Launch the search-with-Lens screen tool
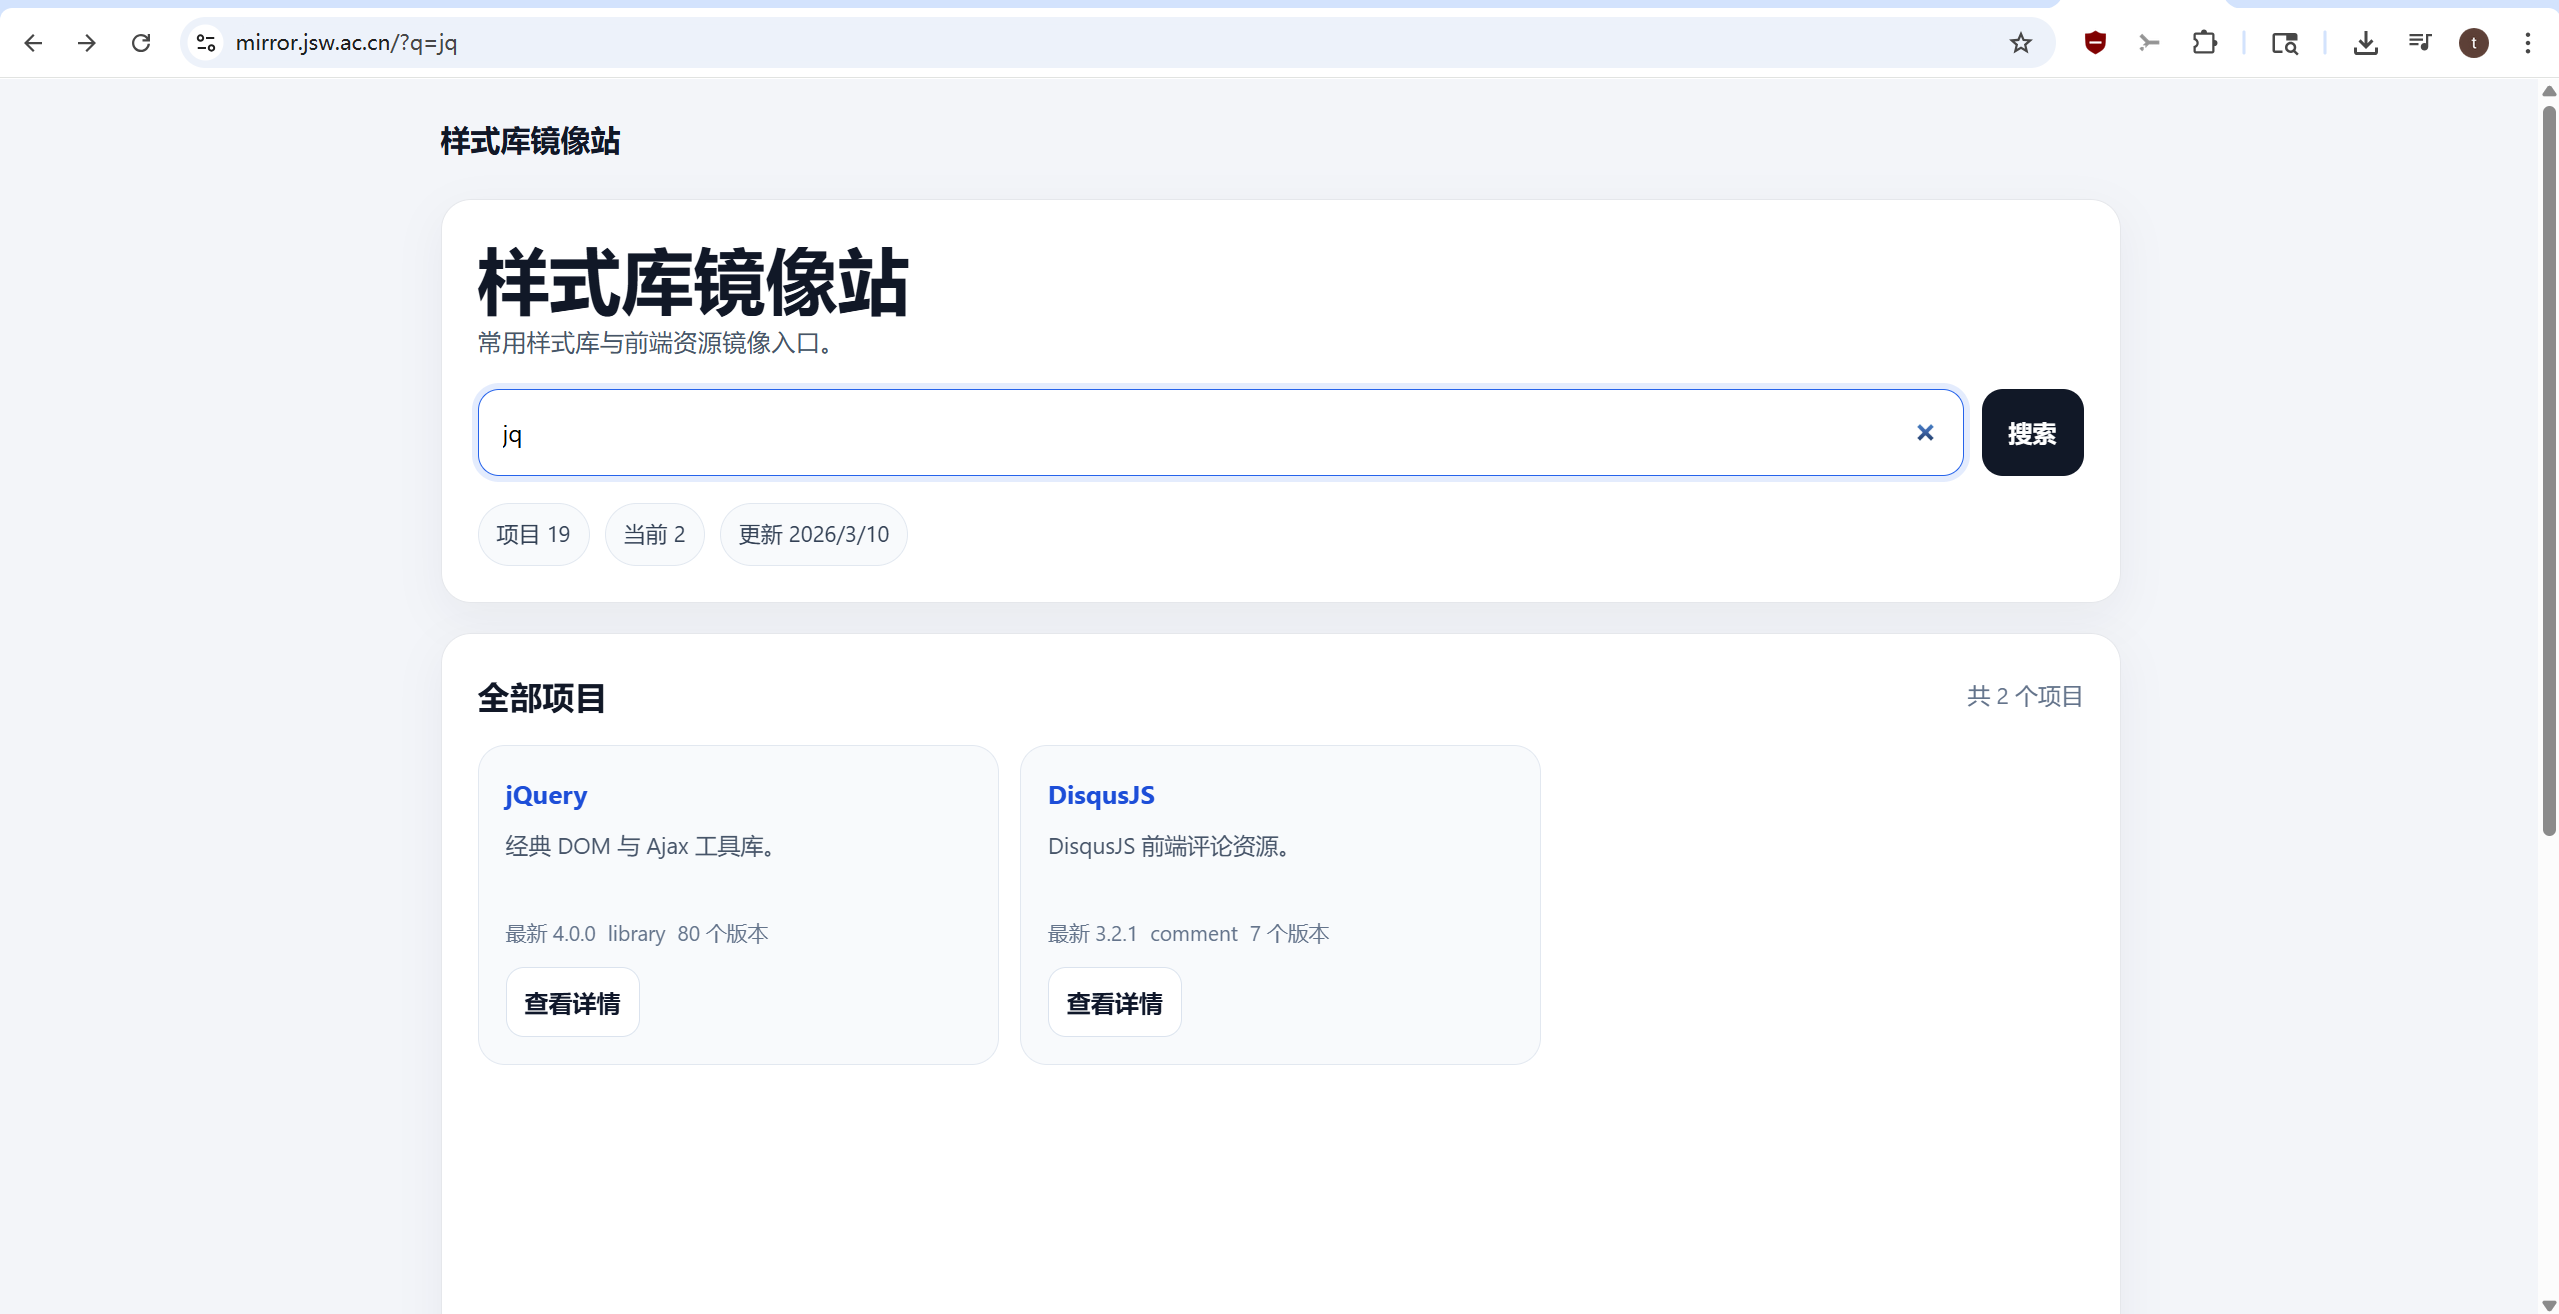This screenshot has height=1314, width=2559. tap(2285, 43)
